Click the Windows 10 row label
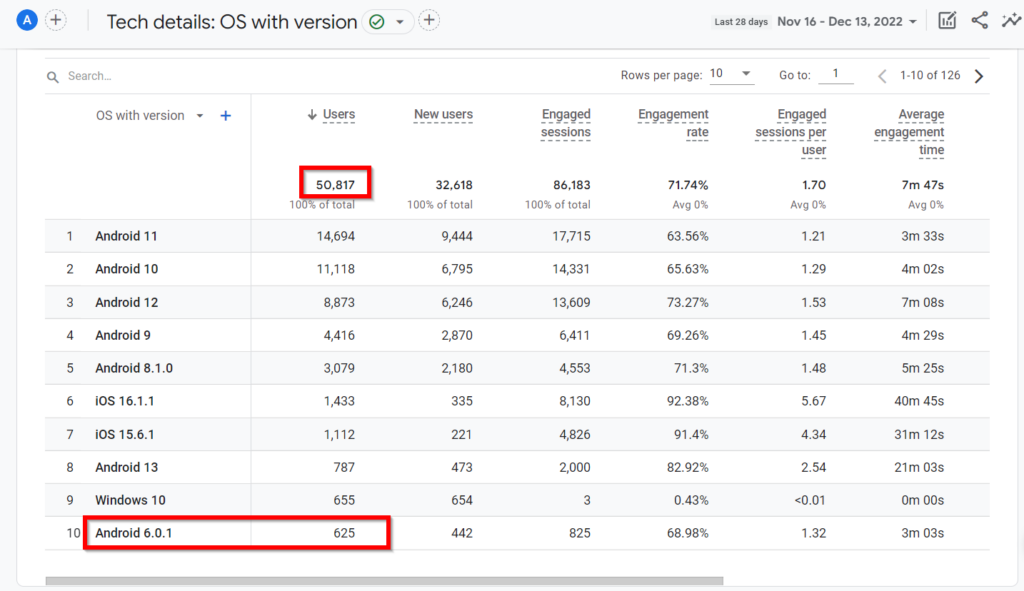 (x=131, y=500)
